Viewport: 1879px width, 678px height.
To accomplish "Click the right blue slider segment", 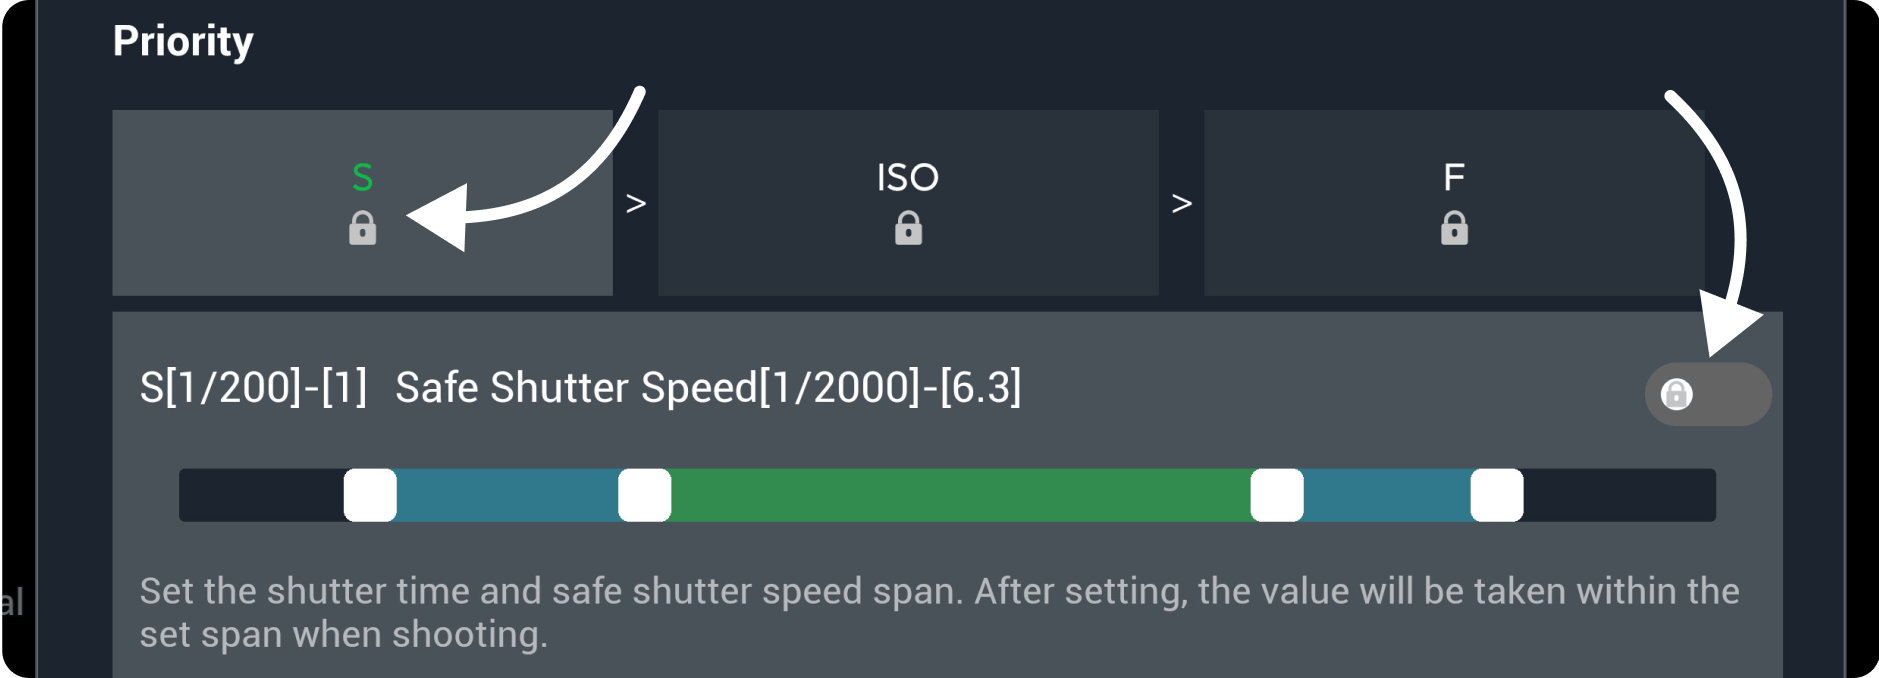I will pos(1387,495).
